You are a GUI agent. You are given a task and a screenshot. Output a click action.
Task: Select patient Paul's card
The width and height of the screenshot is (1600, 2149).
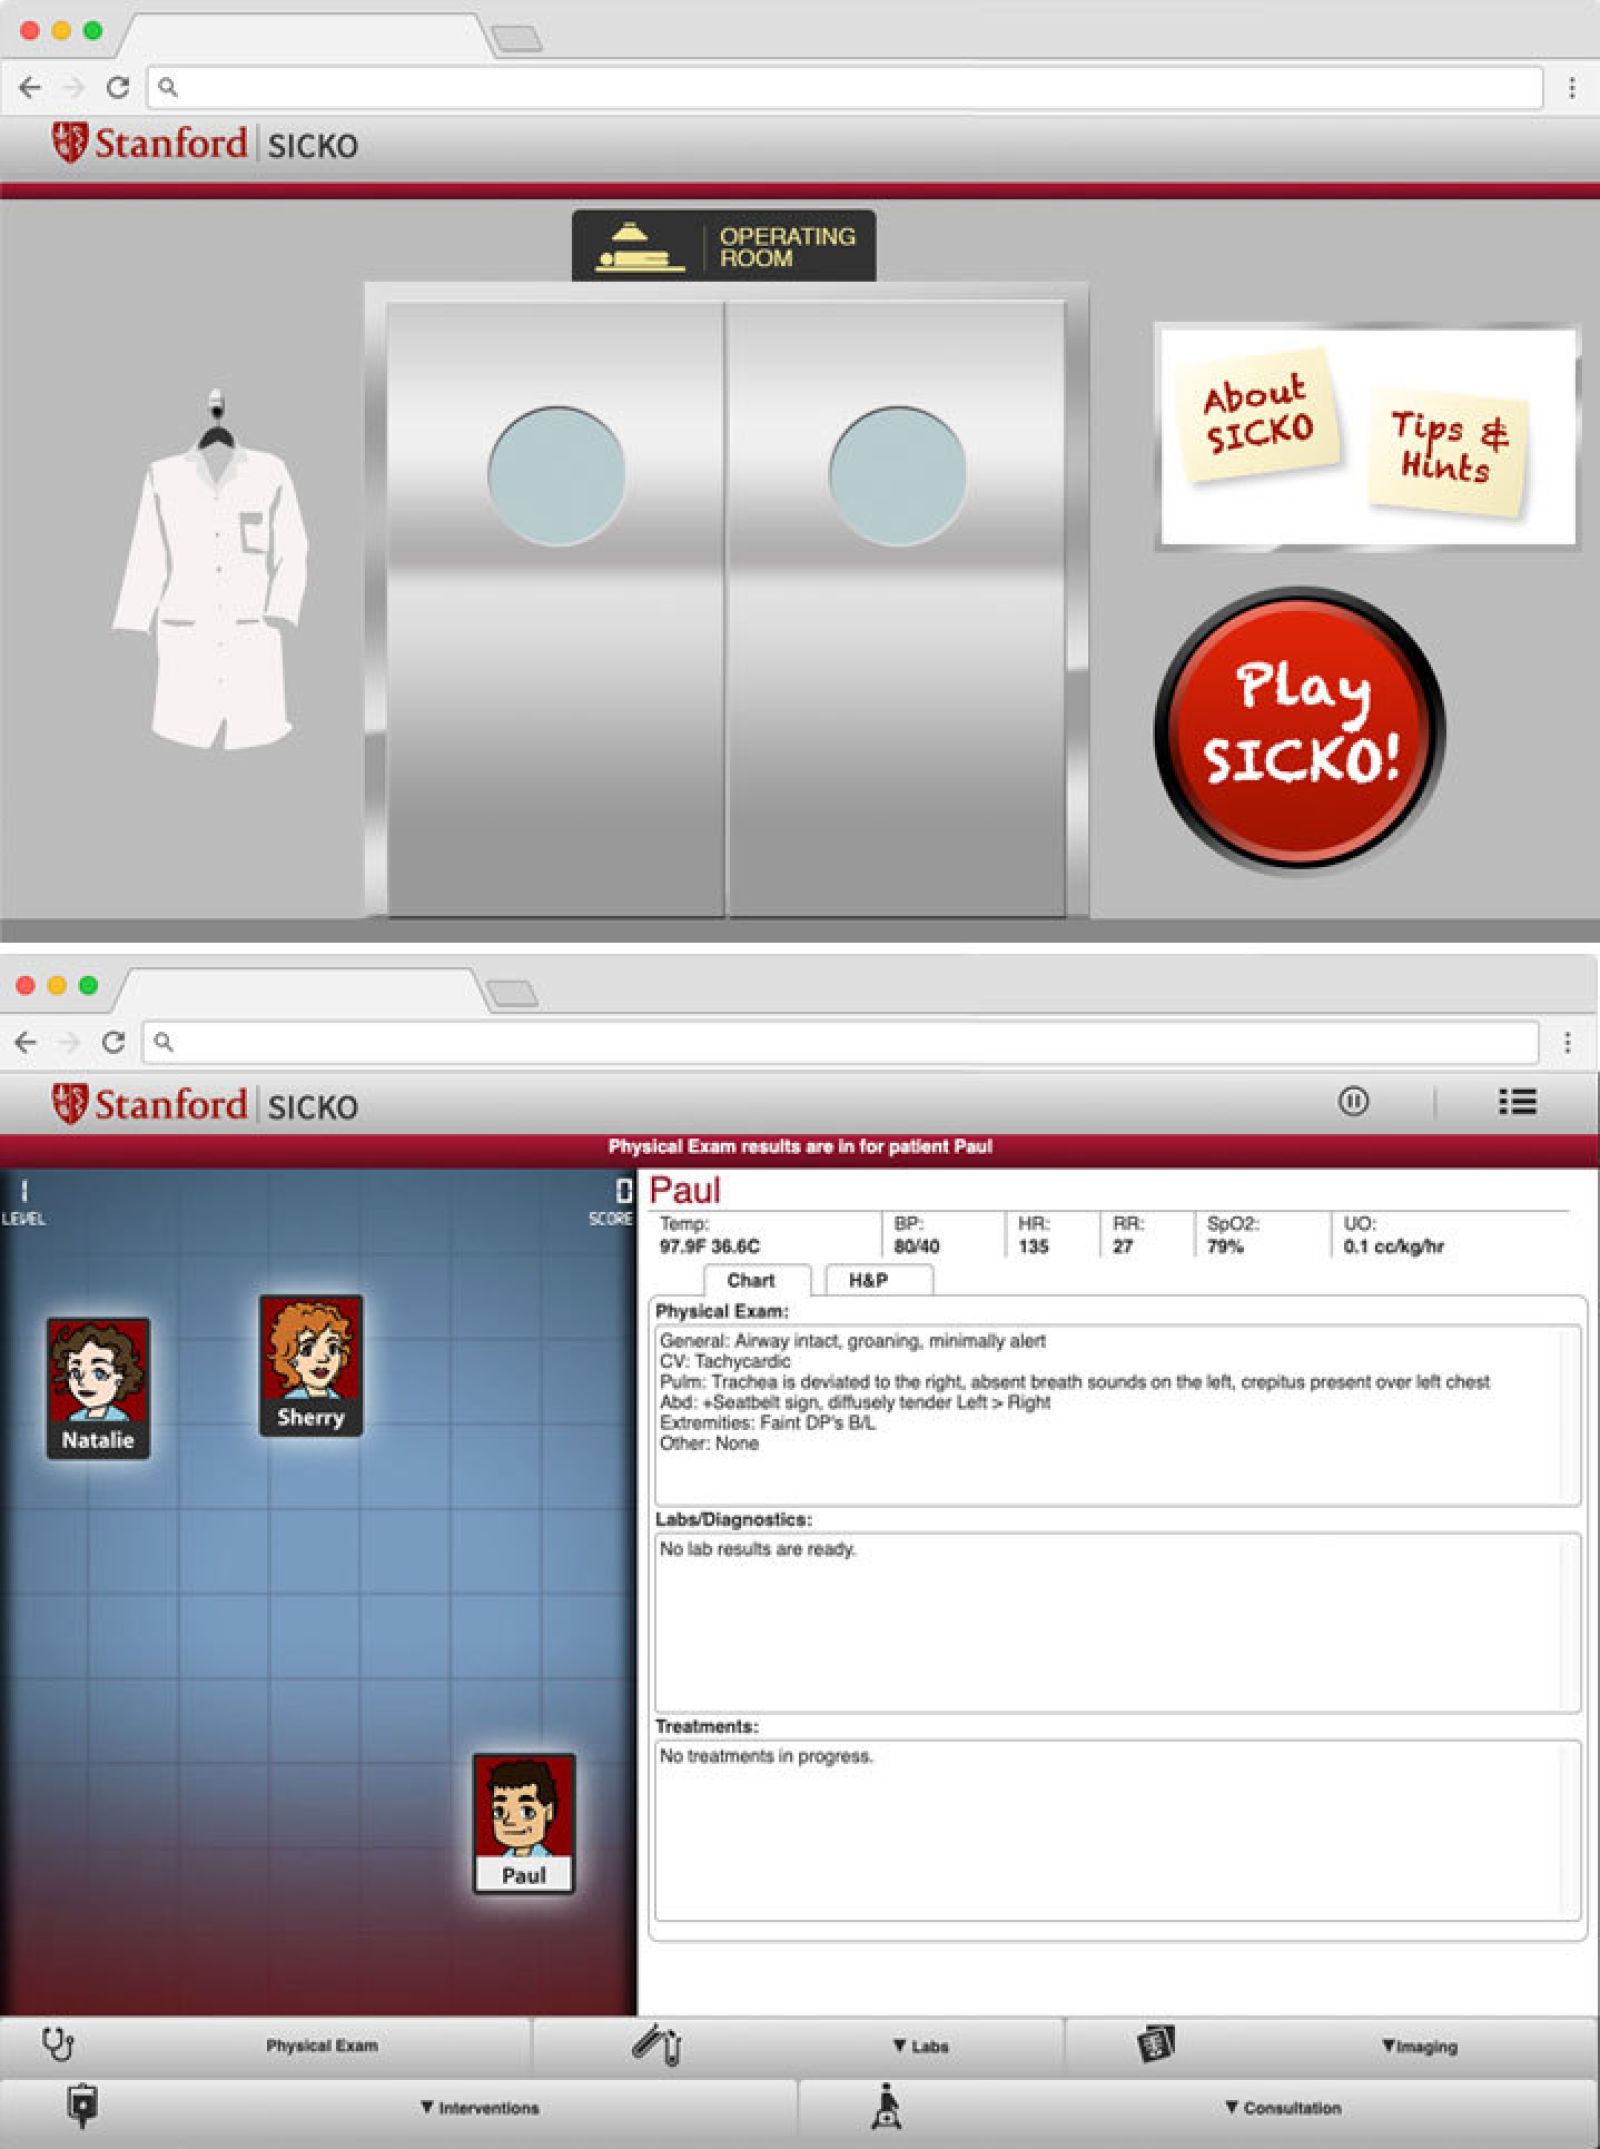tap(524, 1823)
